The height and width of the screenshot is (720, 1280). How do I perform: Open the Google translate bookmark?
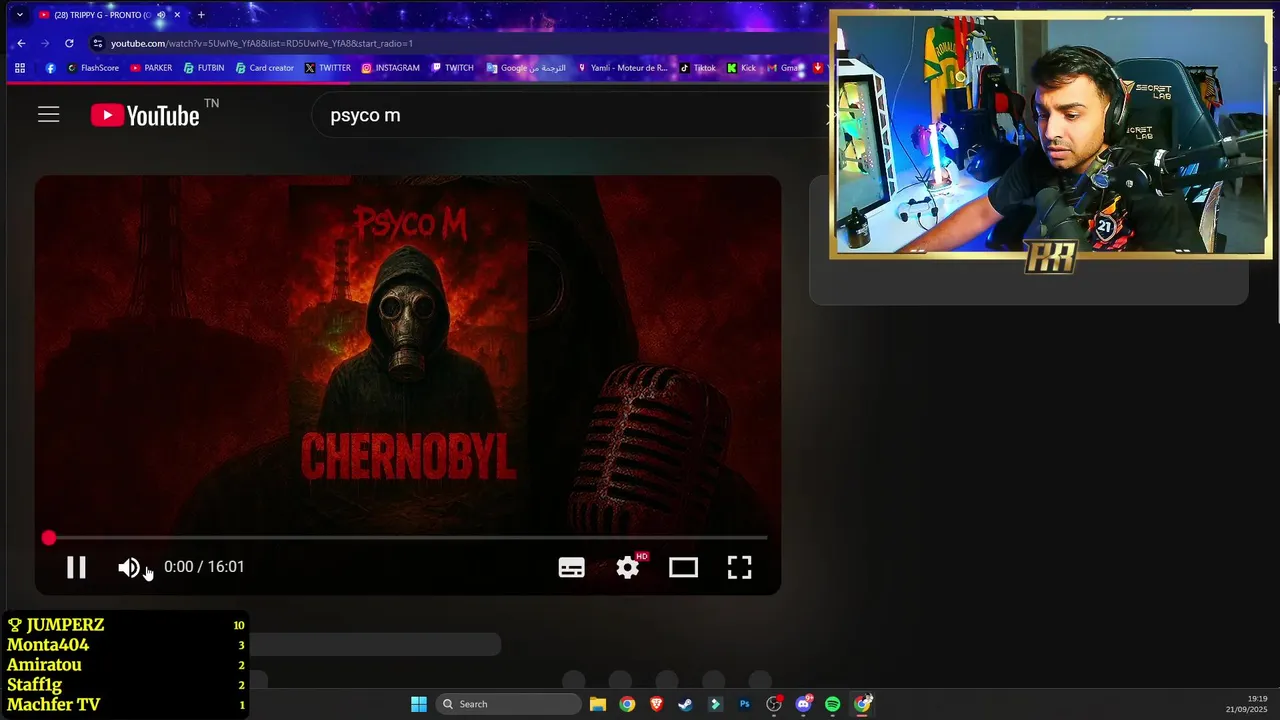pos(526,68)
